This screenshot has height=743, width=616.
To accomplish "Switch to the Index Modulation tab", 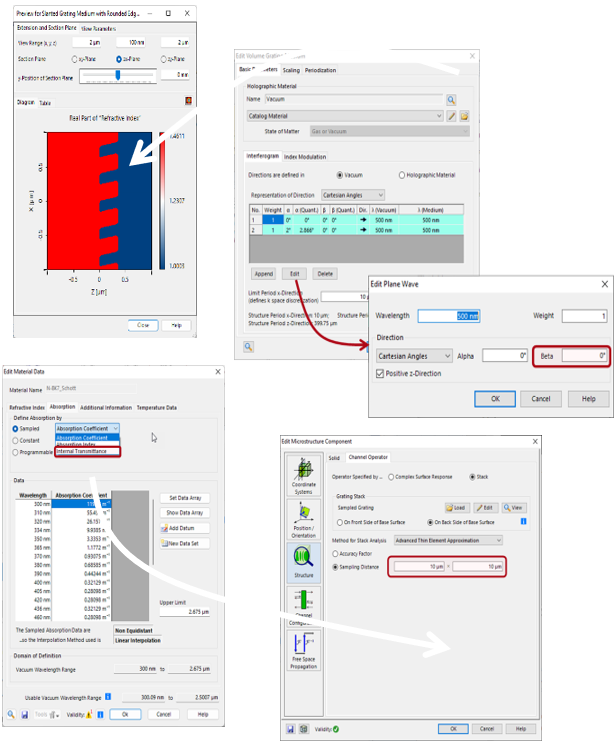I will point(305,157).
